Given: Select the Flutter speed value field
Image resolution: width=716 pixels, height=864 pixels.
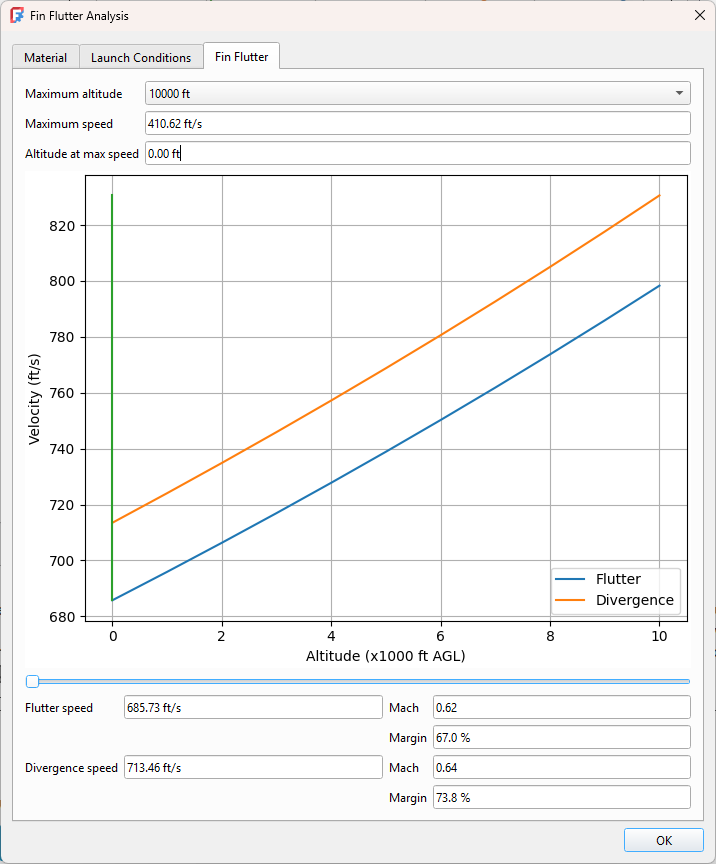Looking at the screenshot, I should coord(252,708).
